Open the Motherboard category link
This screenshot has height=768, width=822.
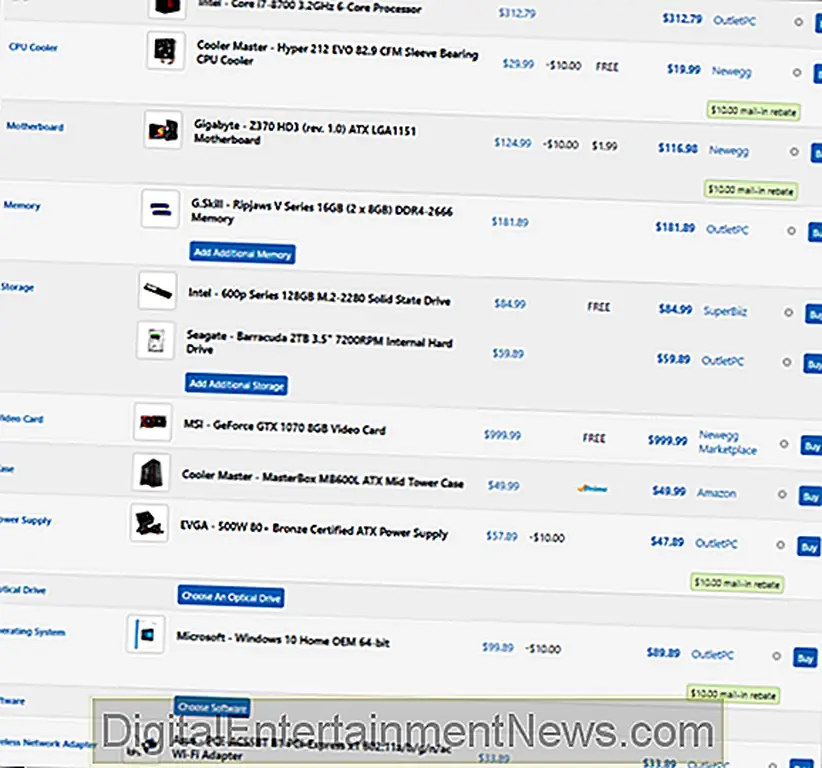click(x=34, y=127)
